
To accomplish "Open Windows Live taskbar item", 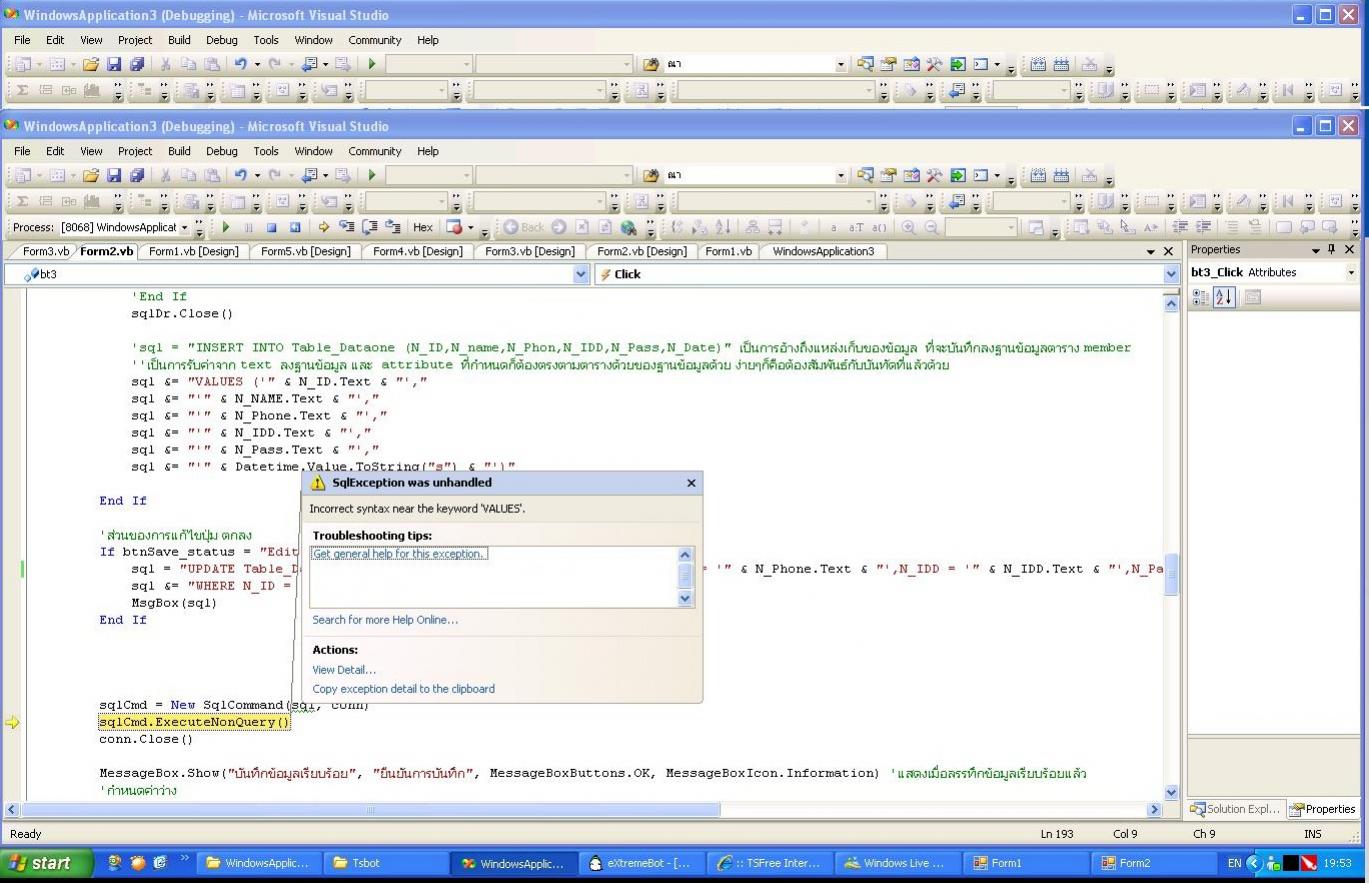I will [x=896, y=863].
